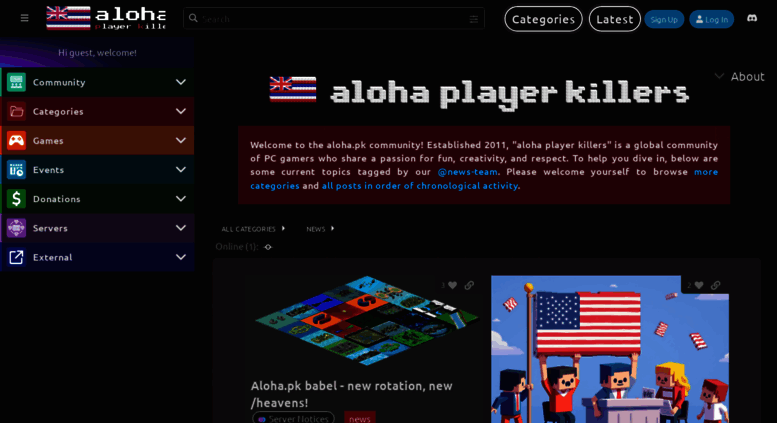Open the Categories top navigation

point(543,19)
